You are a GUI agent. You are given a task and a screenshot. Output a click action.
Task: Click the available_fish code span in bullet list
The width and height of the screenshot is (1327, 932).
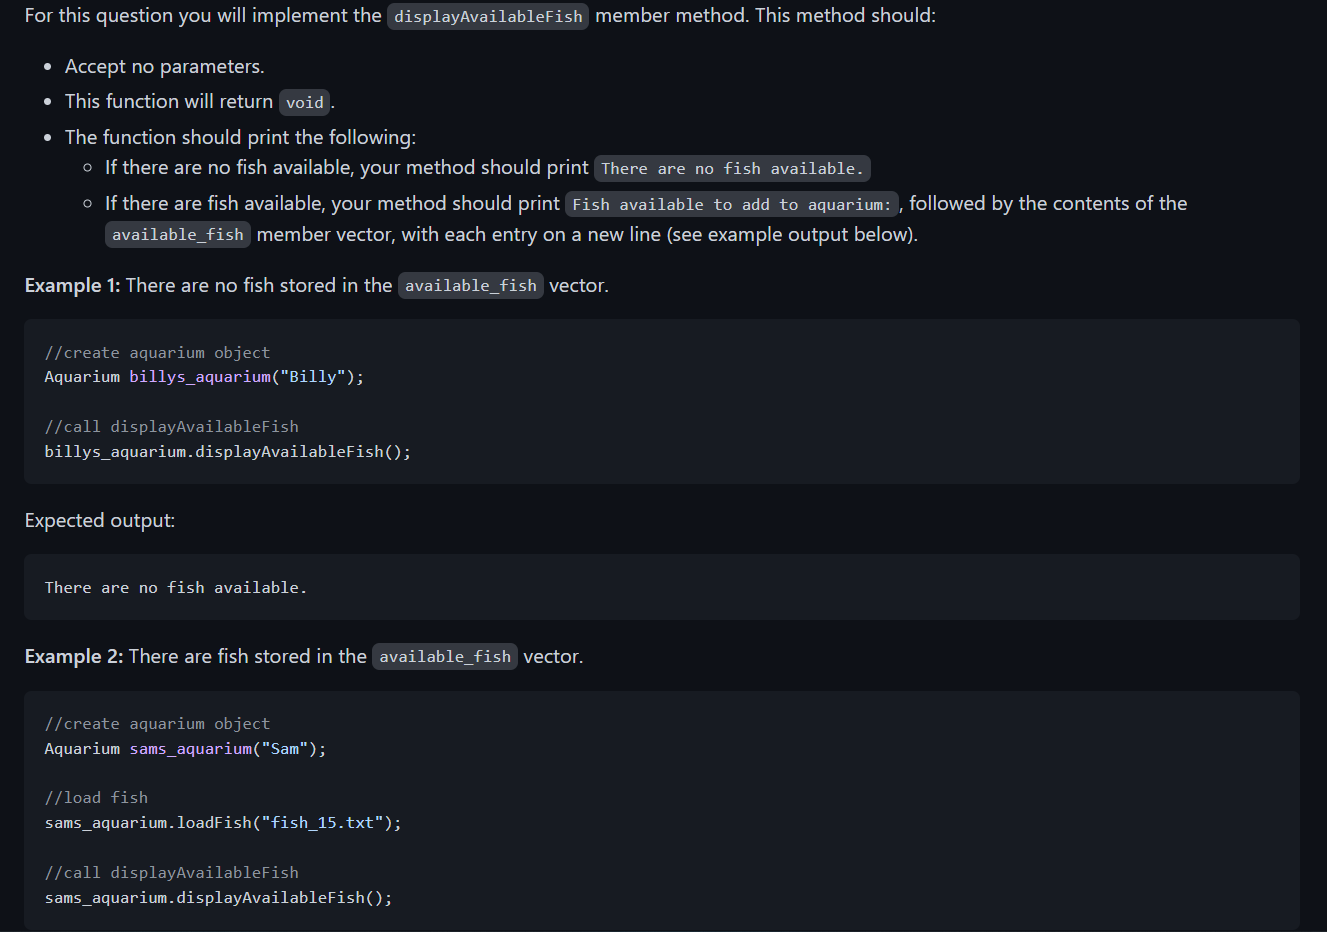coord(177,234)
